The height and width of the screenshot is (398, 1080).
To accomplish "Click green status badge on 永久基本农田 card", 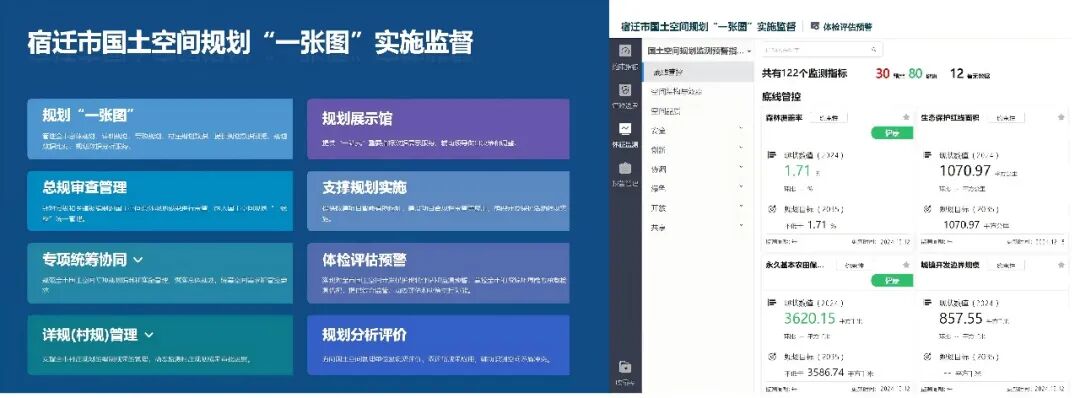I will click(892, 280).
